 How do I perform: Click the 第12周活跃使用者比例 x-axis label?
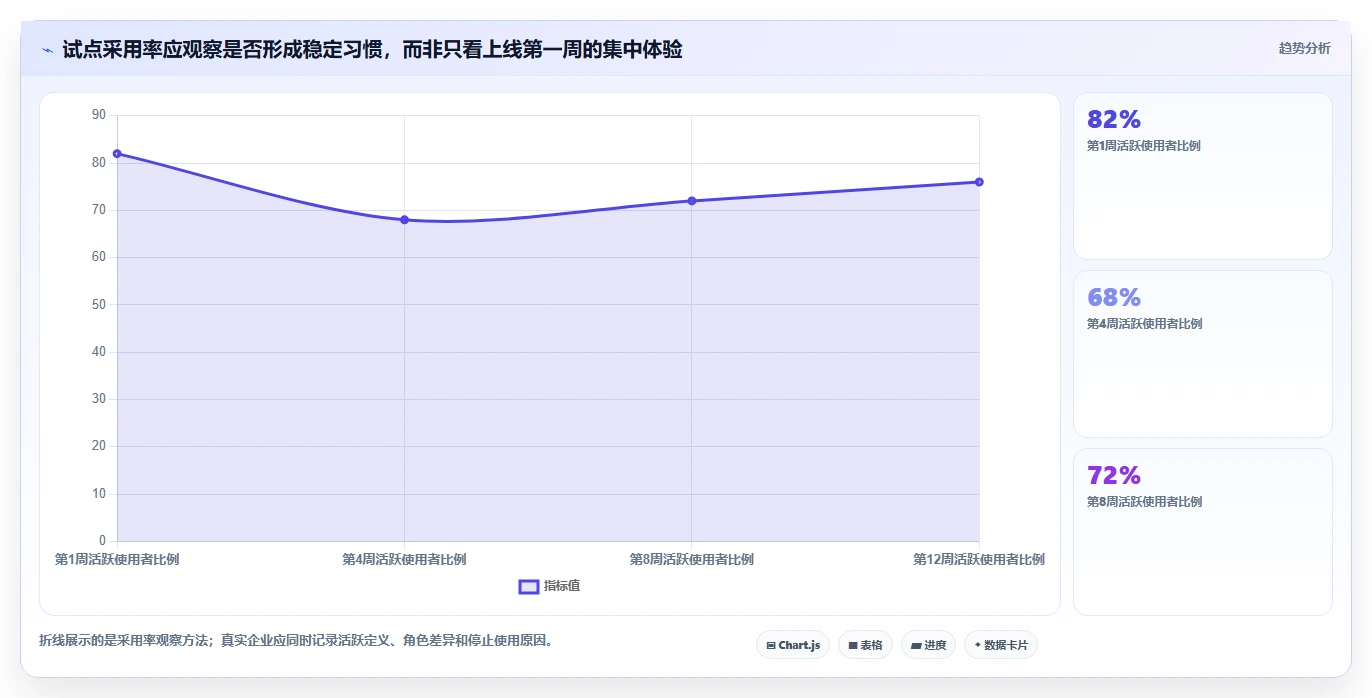(979, 559)
